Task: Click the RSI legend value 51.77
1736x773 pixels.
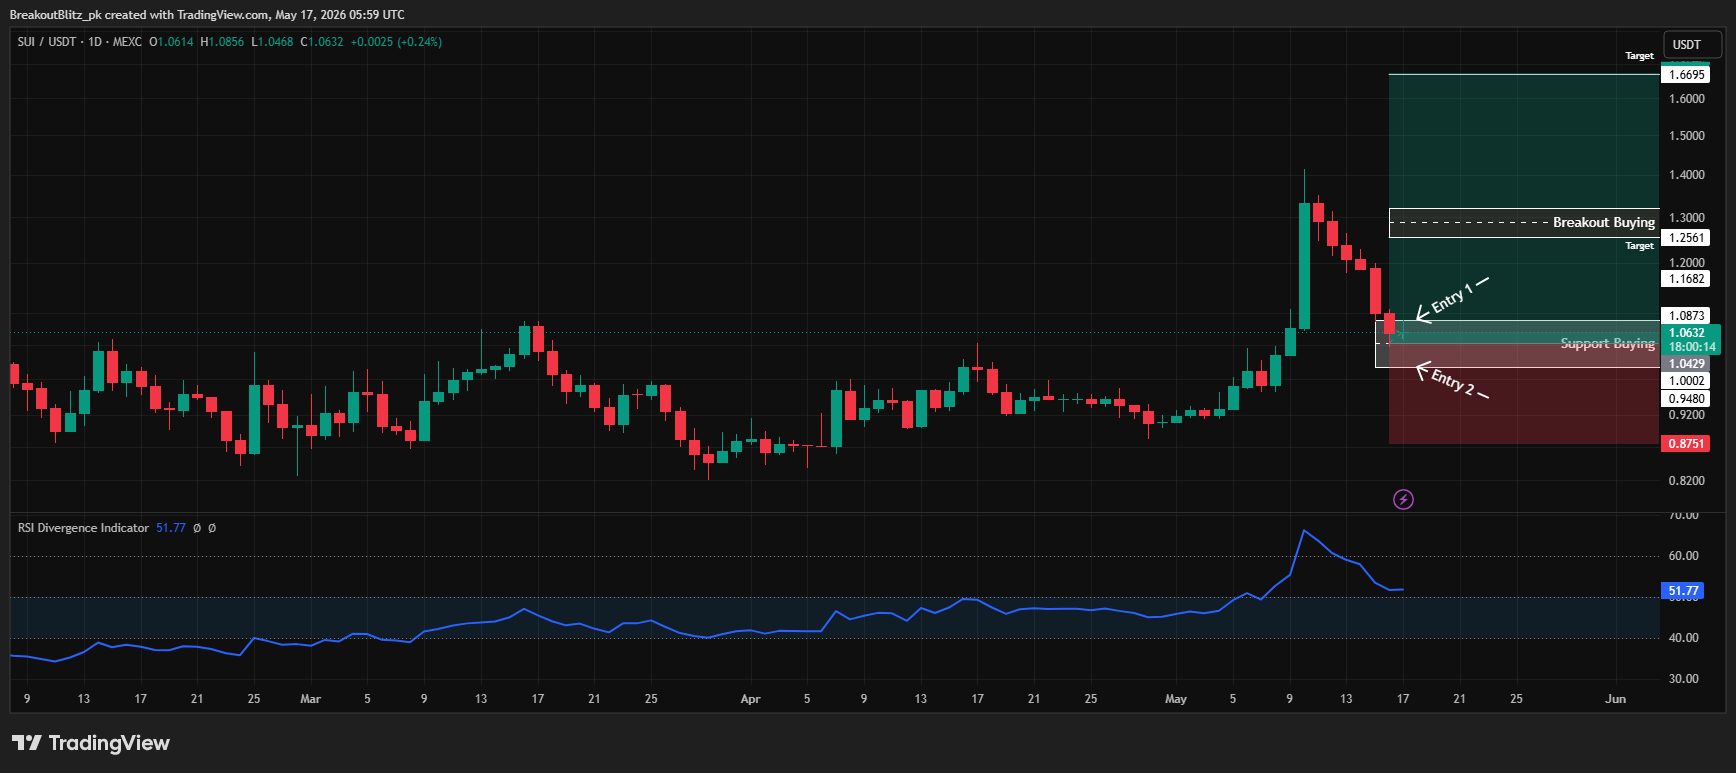Action: tap(171, 528)
